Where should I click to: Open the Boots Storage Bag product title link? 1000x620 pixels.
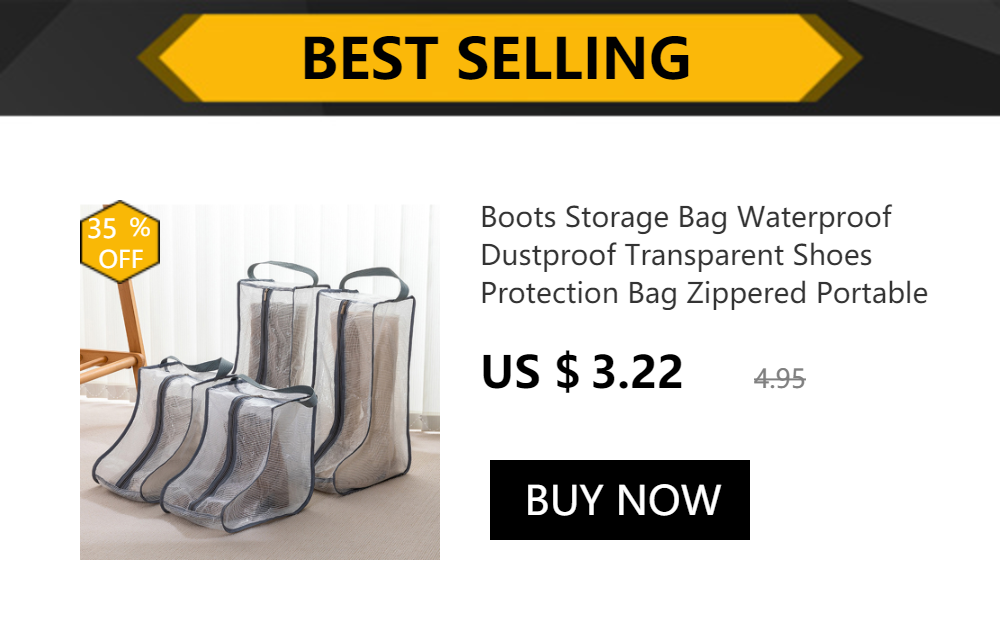(704, 255)
